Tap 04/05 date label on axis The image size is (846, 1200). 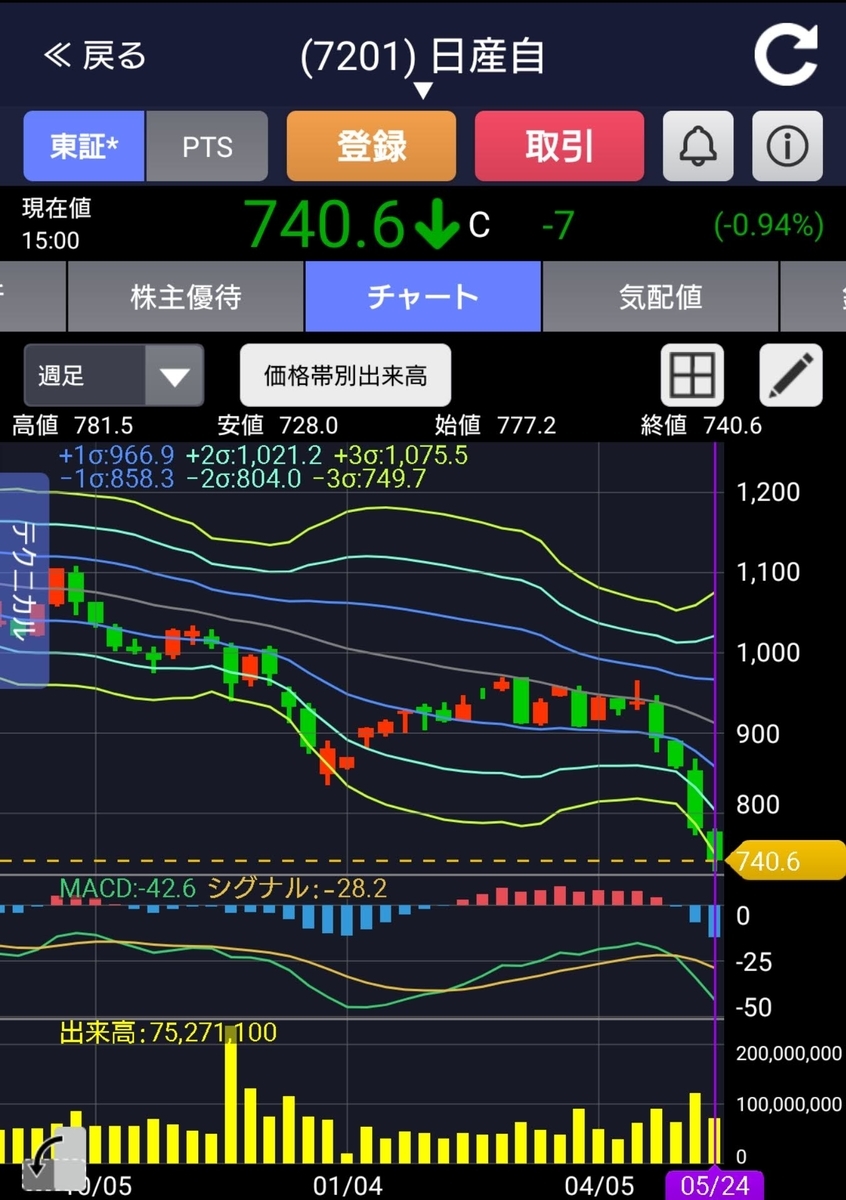[x=599, y=1186]
